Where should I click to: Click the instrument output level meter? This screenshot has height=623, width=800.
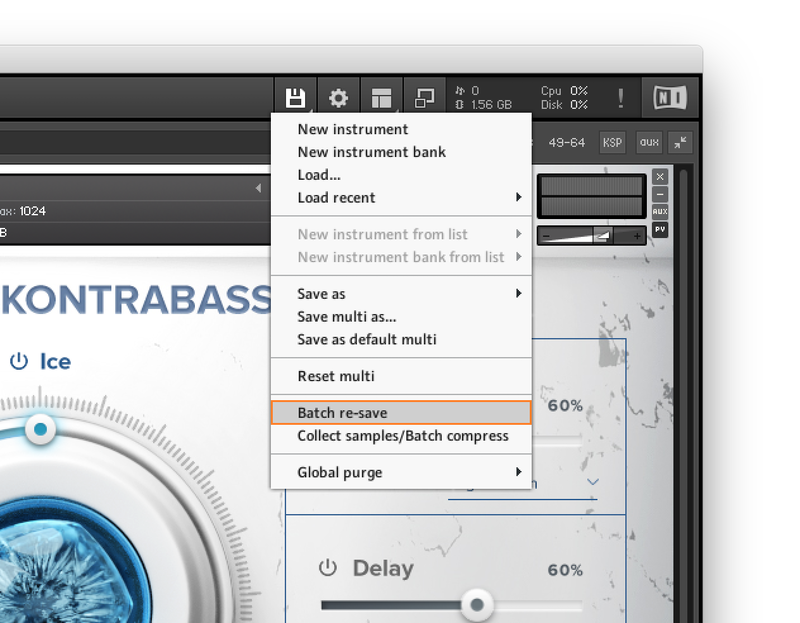click(x=592, y=196)
